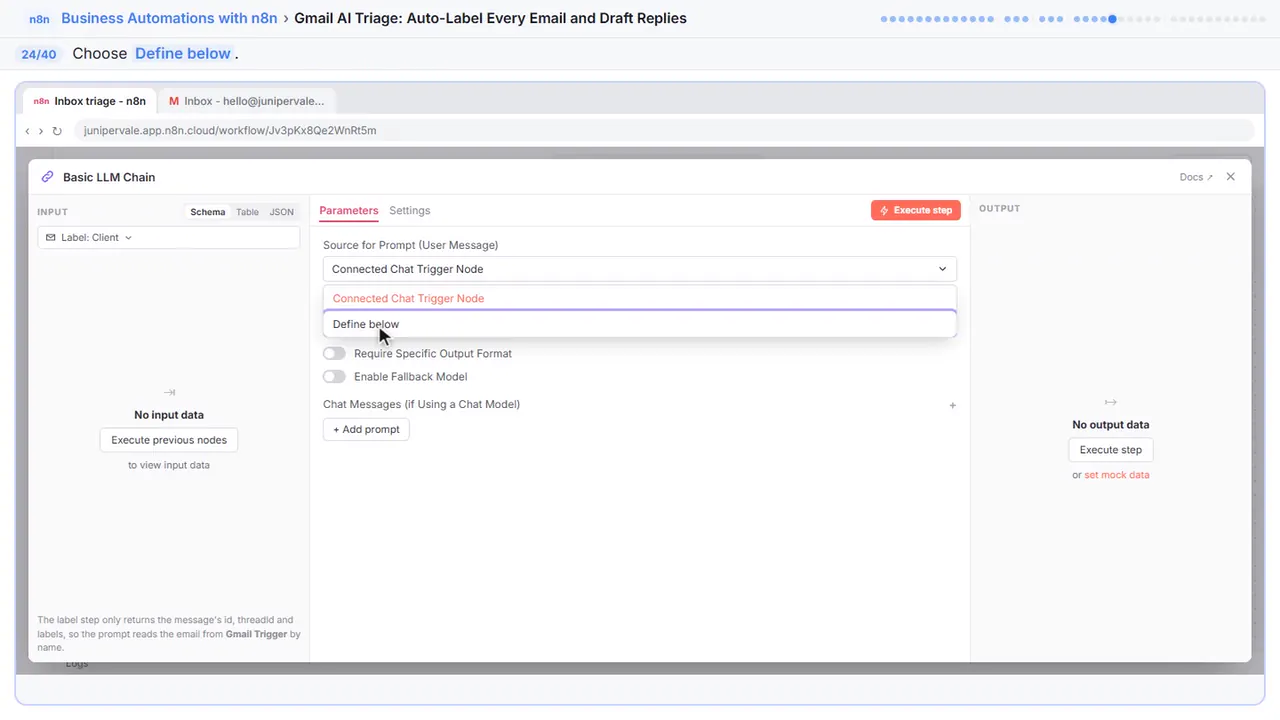Enable the Fallback Model toggle
The image size is (1280, 720).
click(334, 377)
